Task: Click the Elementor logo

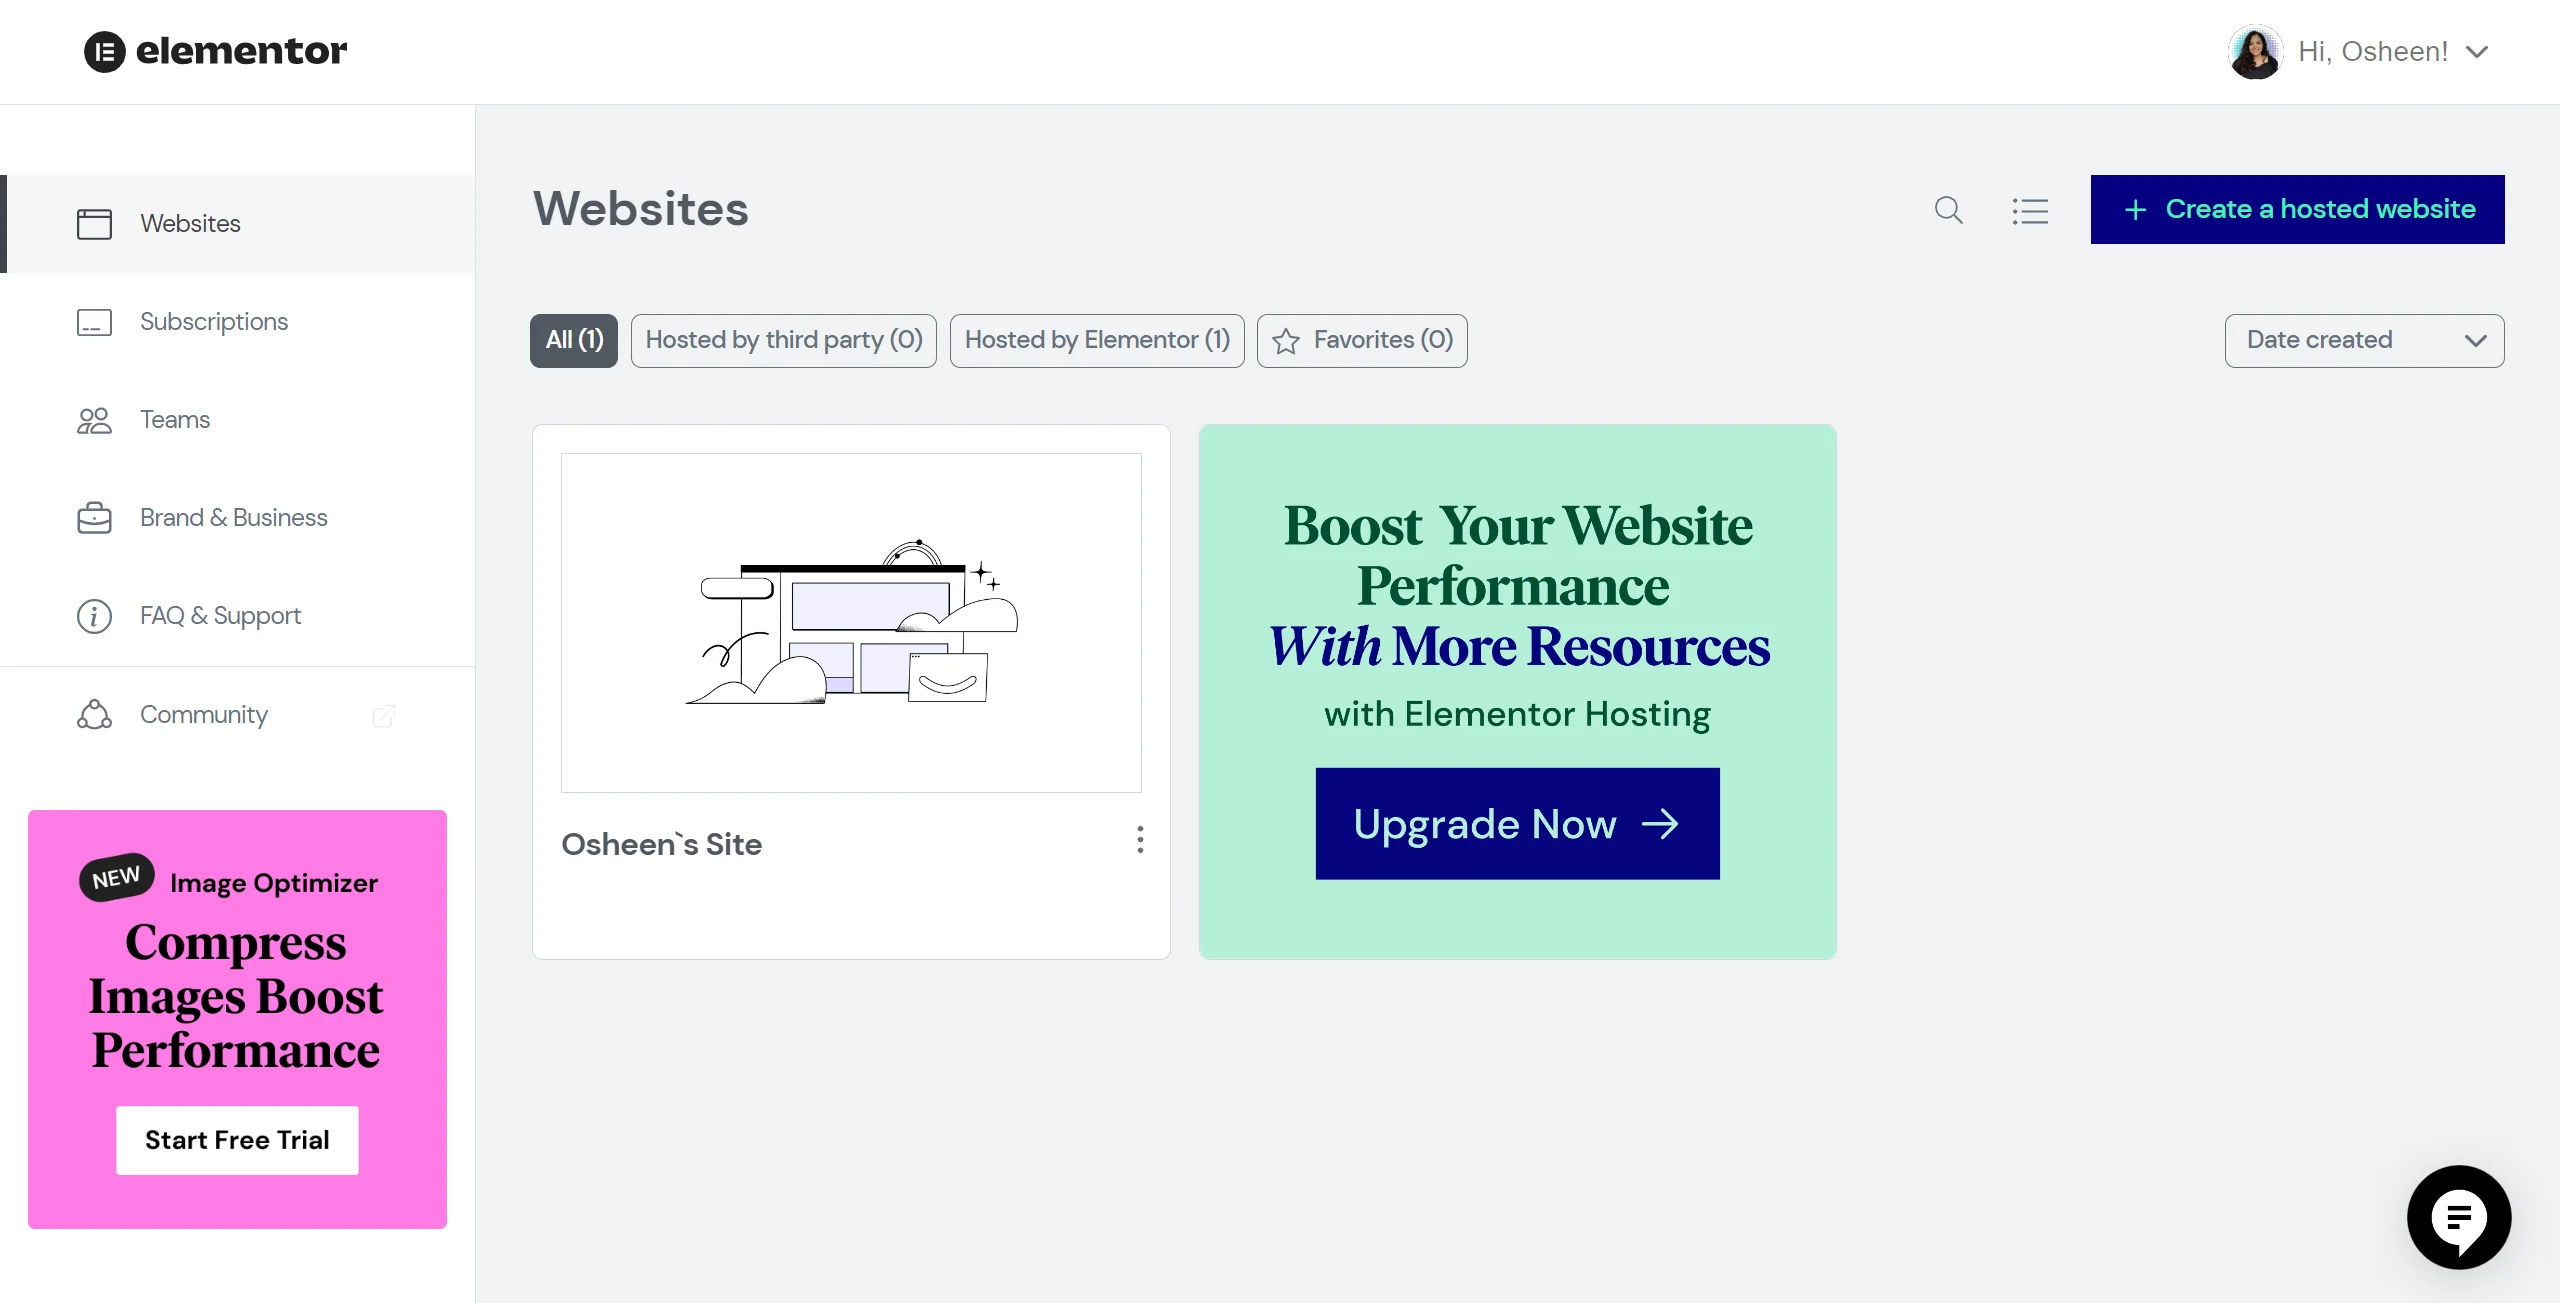Action: point(215,51)
